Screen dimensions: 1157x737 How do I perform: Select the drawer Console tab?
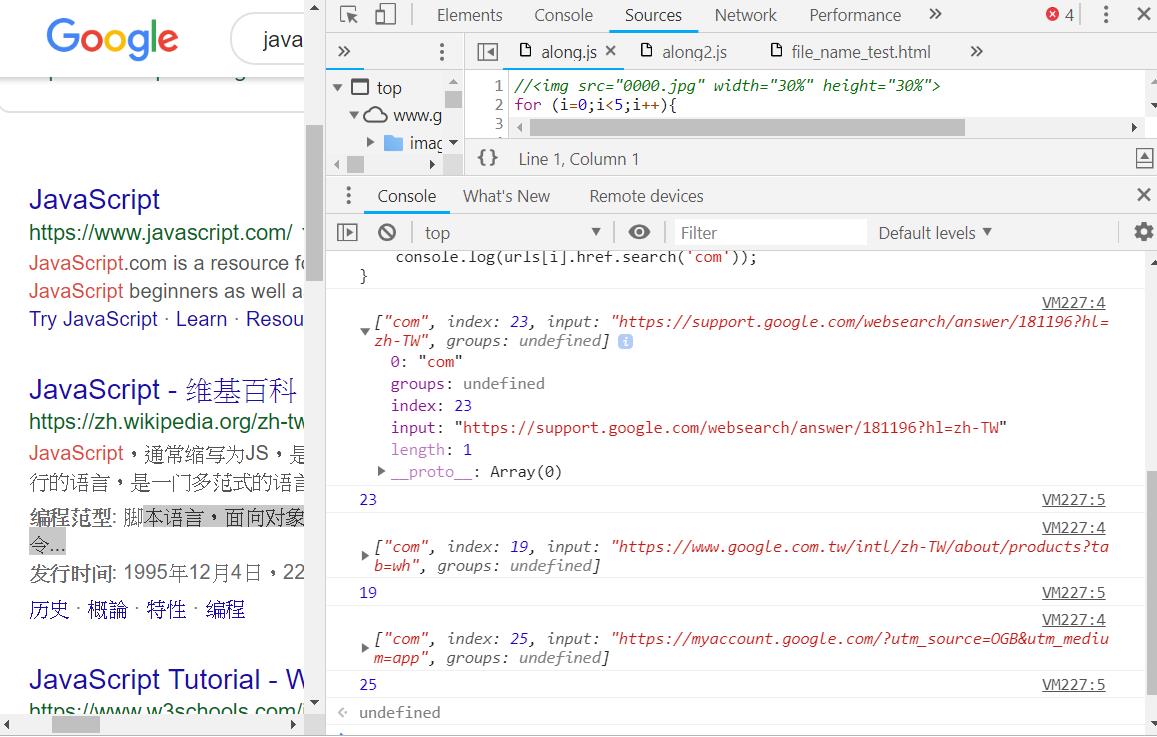[x=407, y=196]
